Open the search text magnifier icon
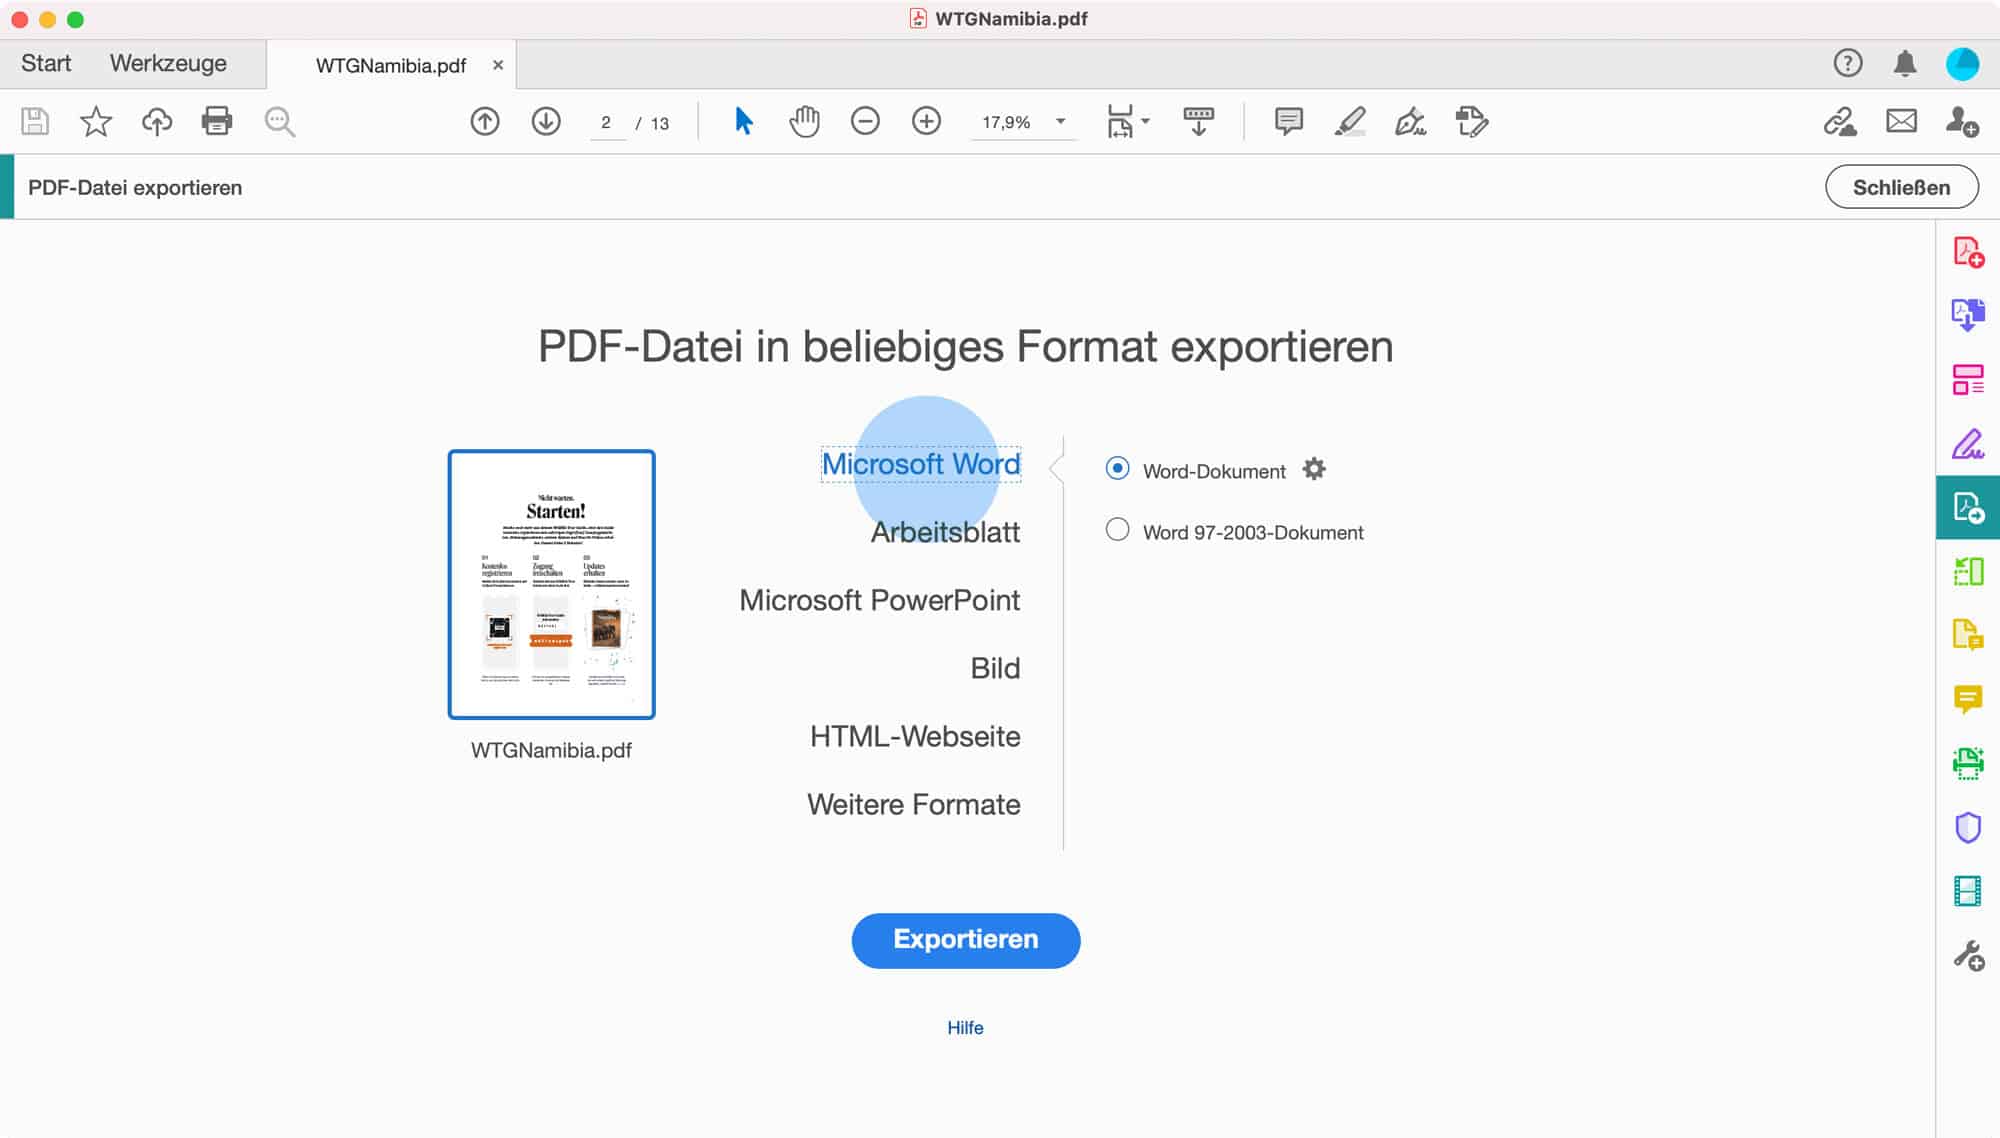The width and height of the screenshot is (2000, 1138). click(280, 122)
